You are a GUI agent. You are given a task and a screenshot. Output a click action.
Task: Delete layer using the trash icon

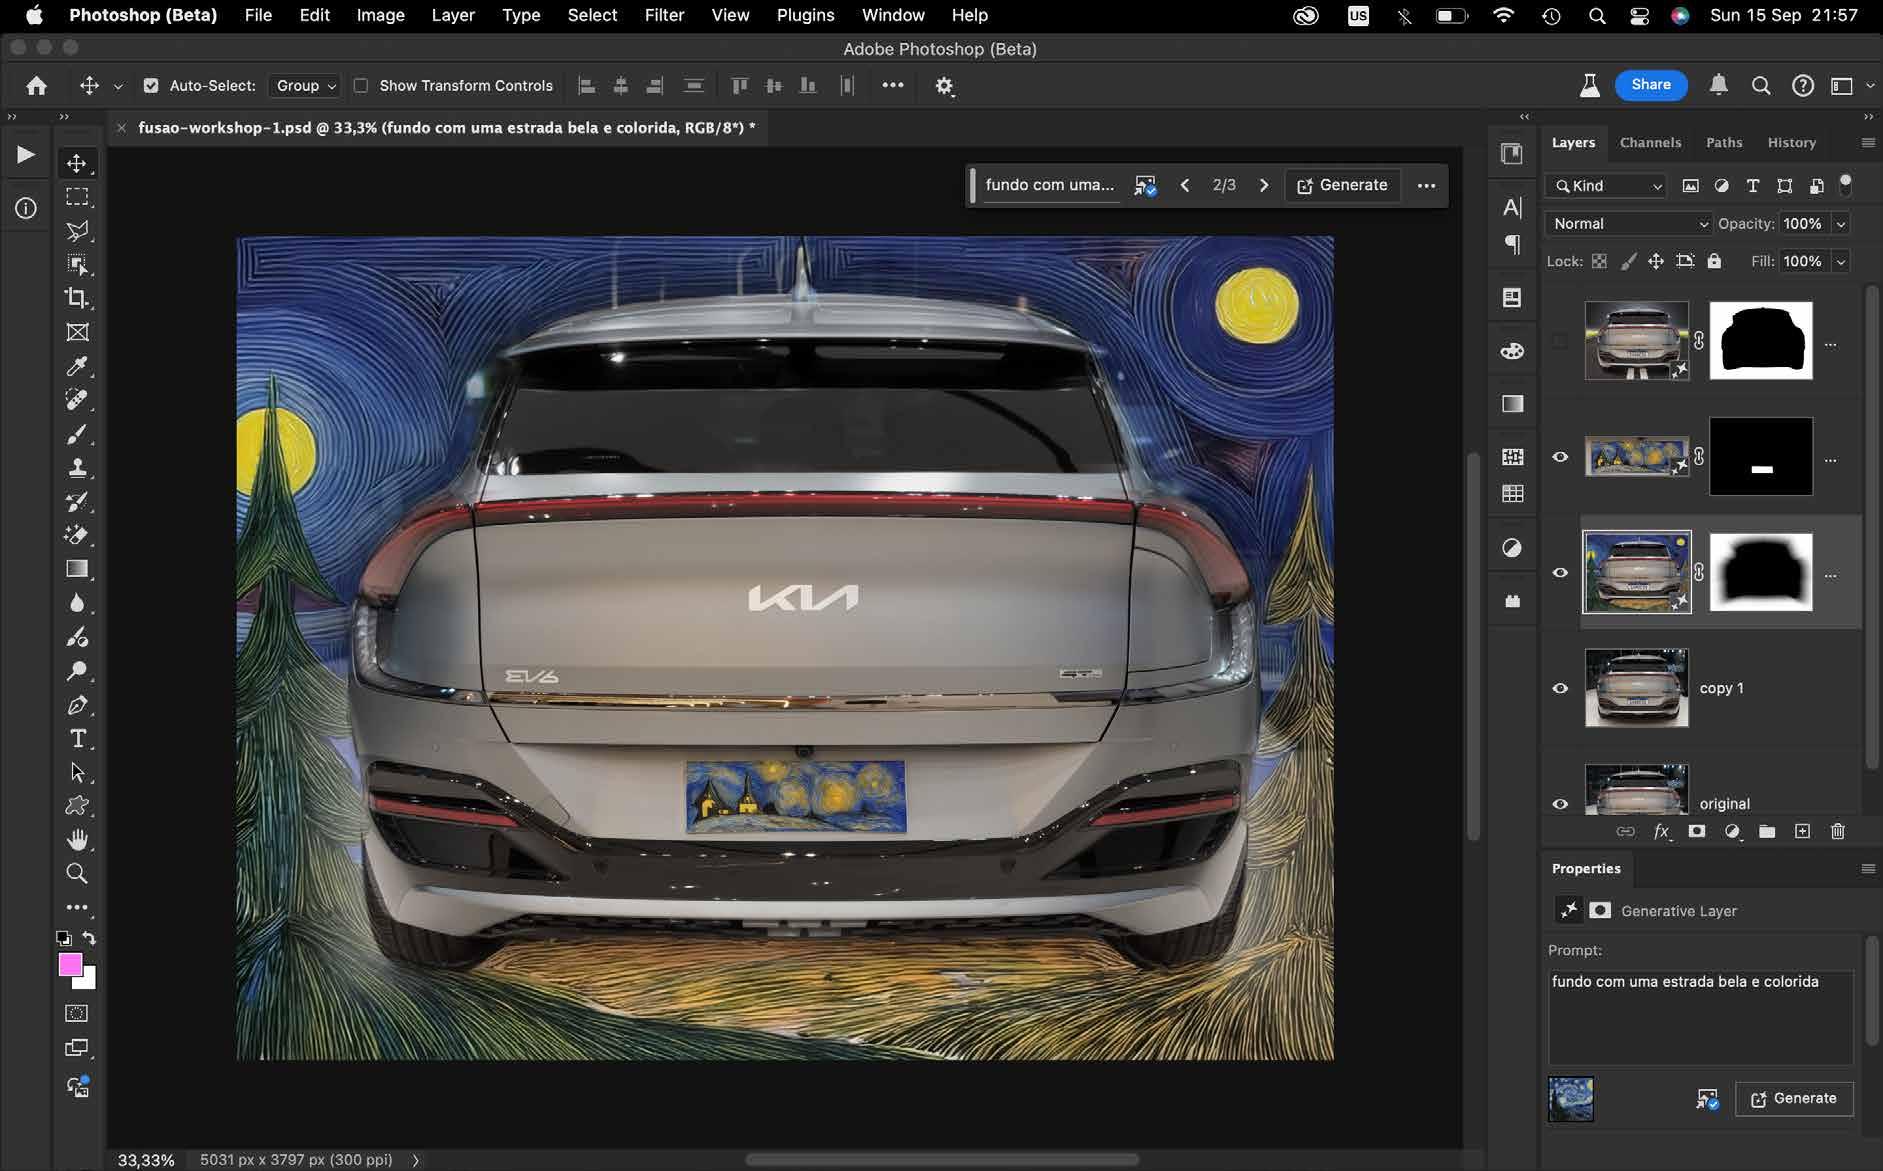pyautogui.click(x=1837, y=831)
